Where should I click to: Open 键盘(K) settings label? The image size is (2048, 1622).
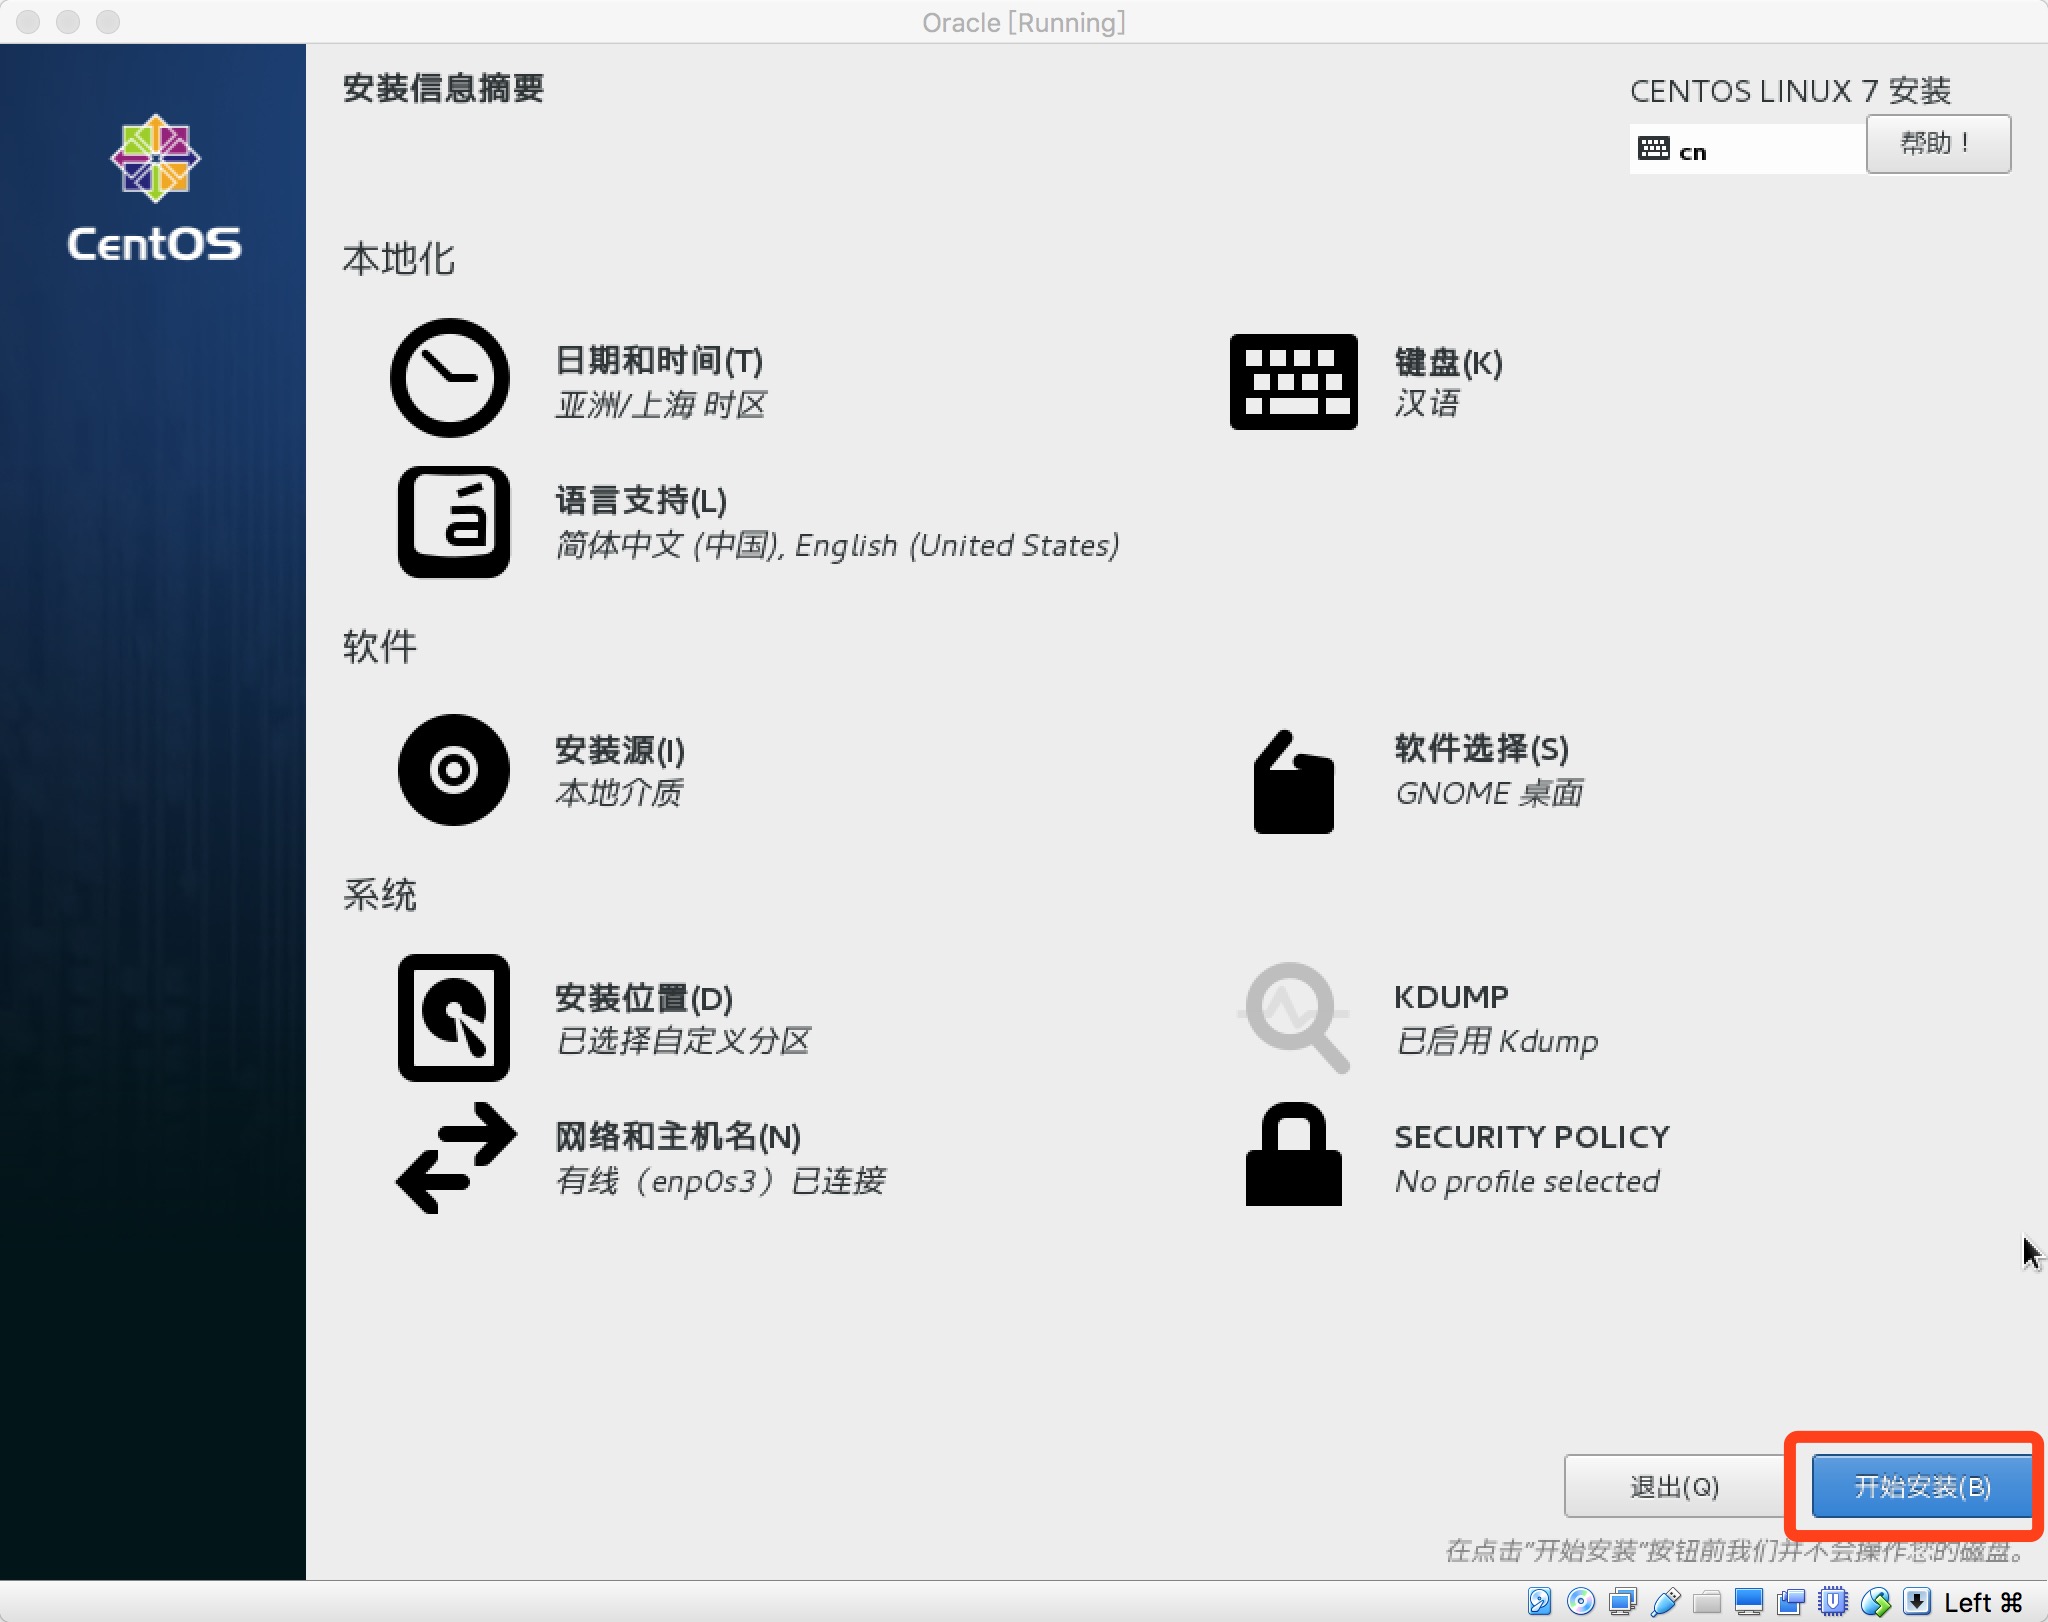(x=1448, y=362)
